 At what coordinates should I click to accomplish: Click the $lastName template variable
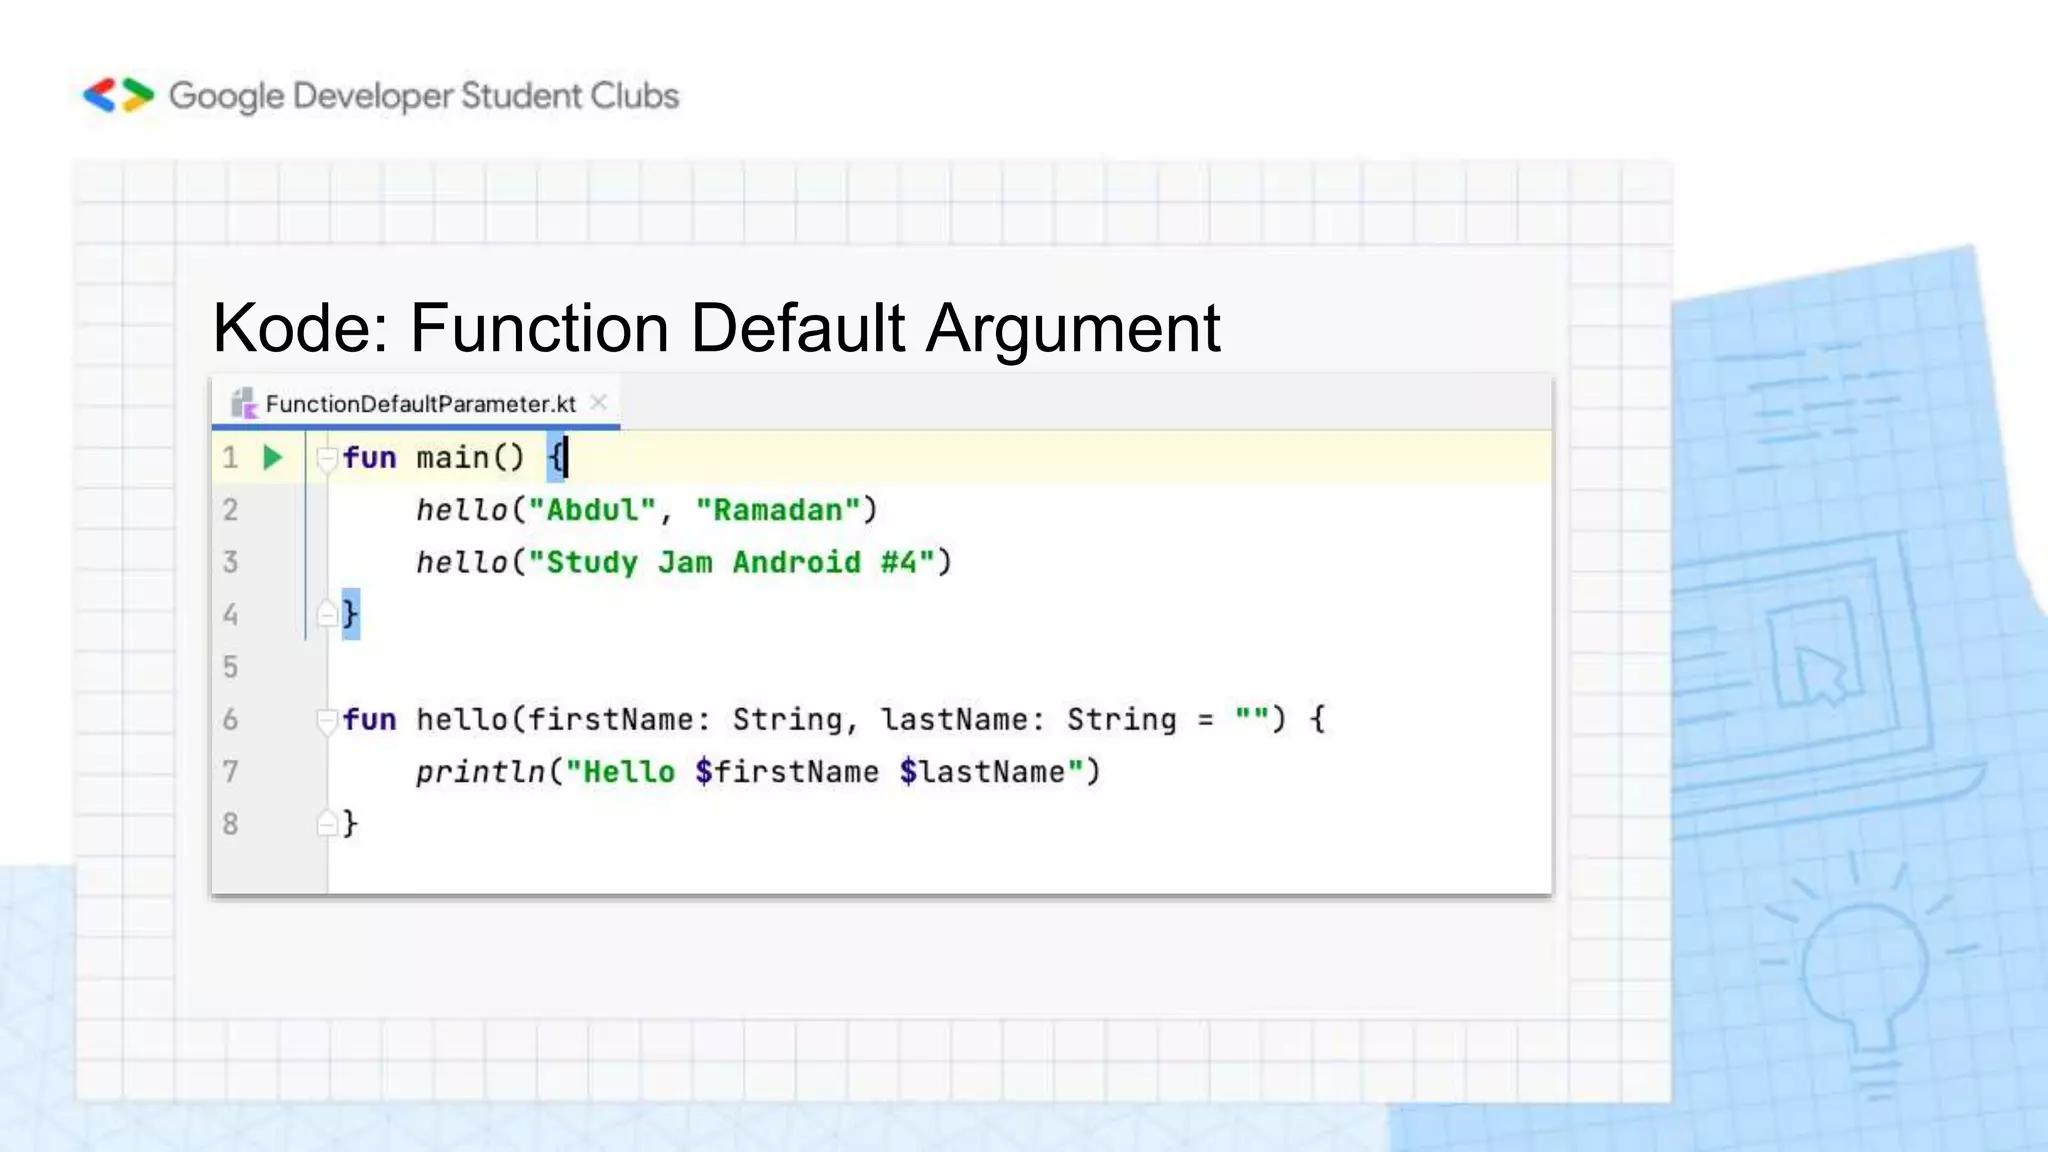coord(982,772)
